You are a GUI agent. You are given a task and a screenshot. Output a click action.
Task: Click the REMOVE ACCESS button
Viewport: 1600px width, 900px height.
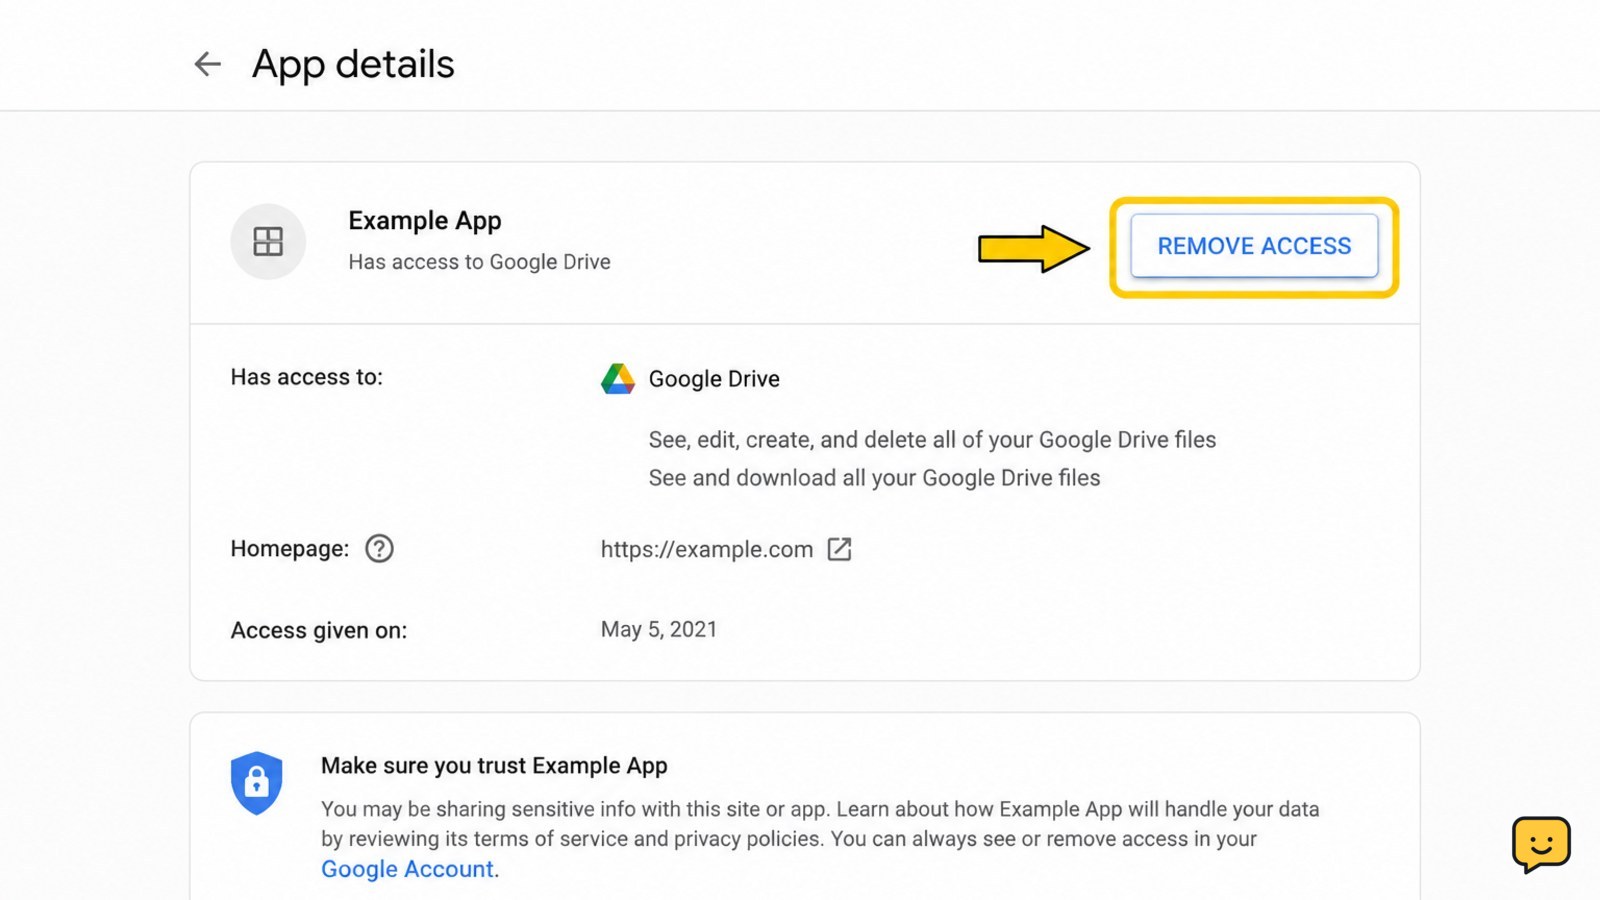1254,246
